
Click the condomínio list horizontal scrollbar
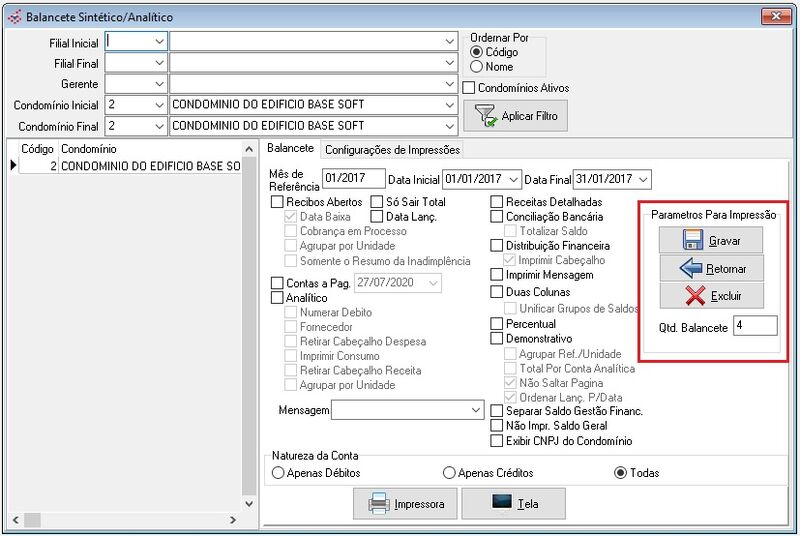(125, 521)
